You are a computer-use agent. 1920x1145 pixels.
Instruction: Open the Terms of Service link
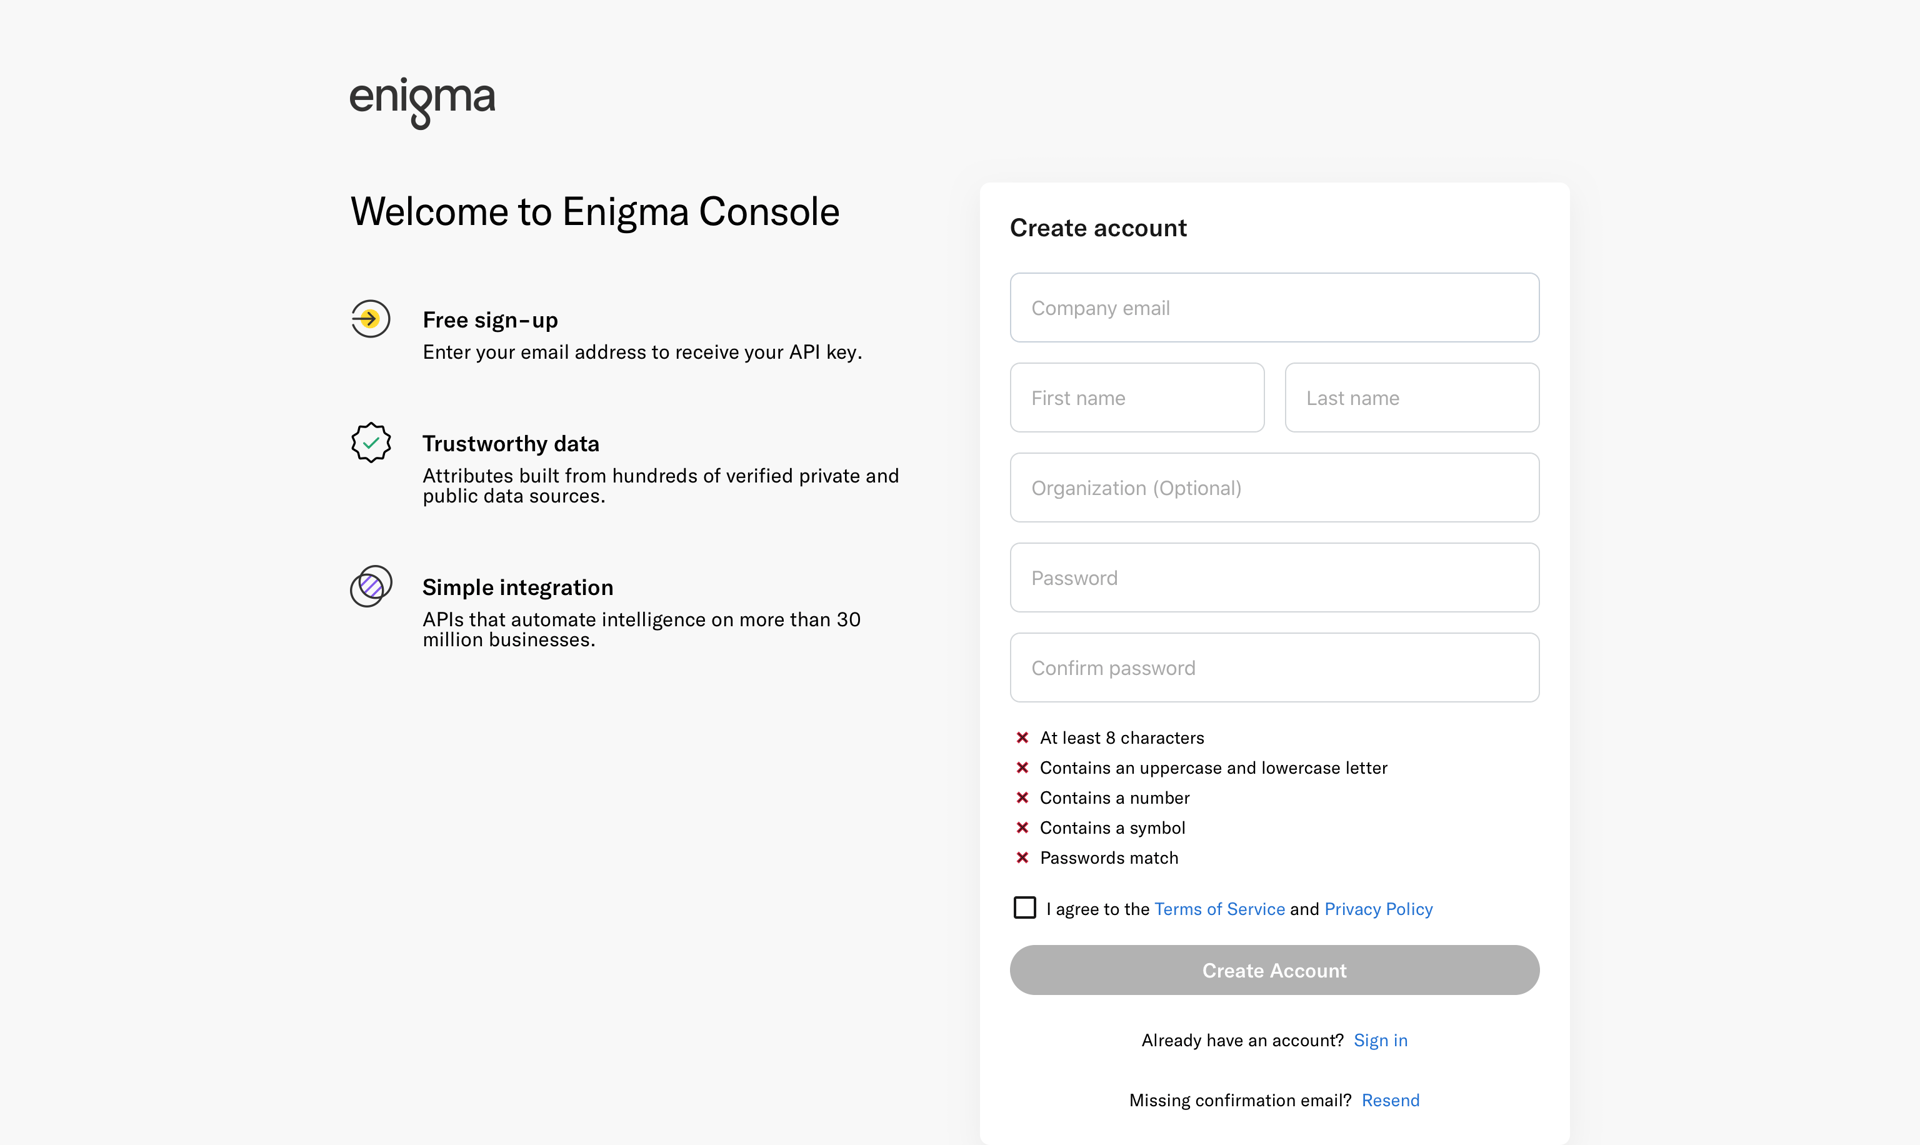(1219, 908)
